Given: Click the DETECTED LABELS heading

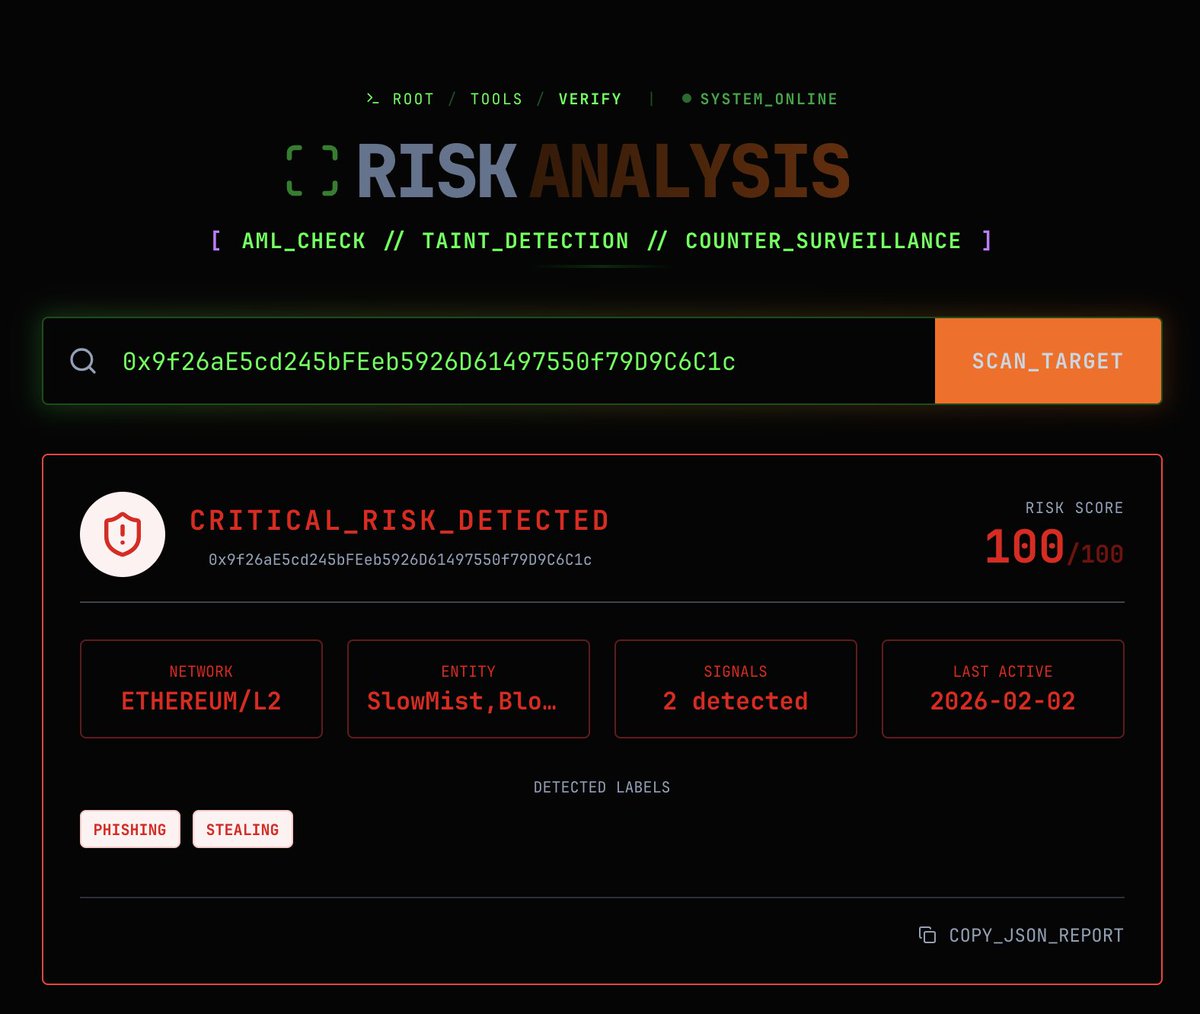Looking at the screenshot, I should [x=602, y=788].
